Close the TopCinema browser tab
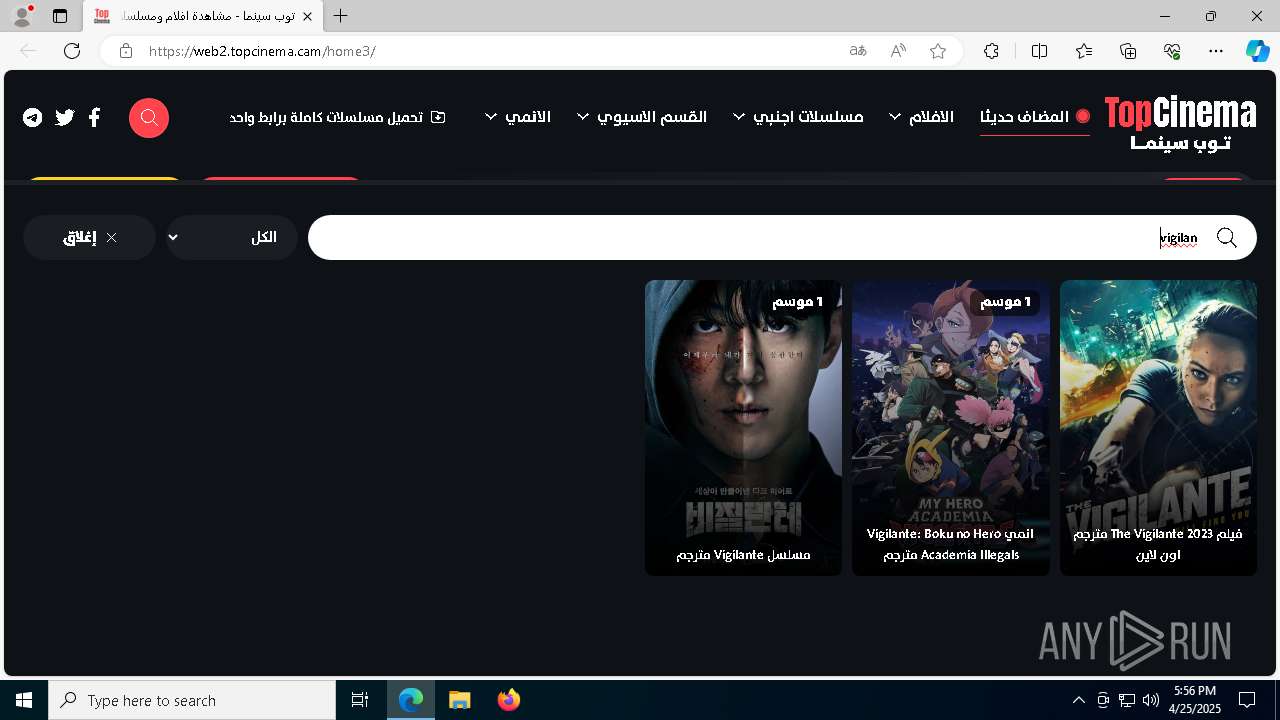This screenshot has width=1280, height=720. click(307, 16)
